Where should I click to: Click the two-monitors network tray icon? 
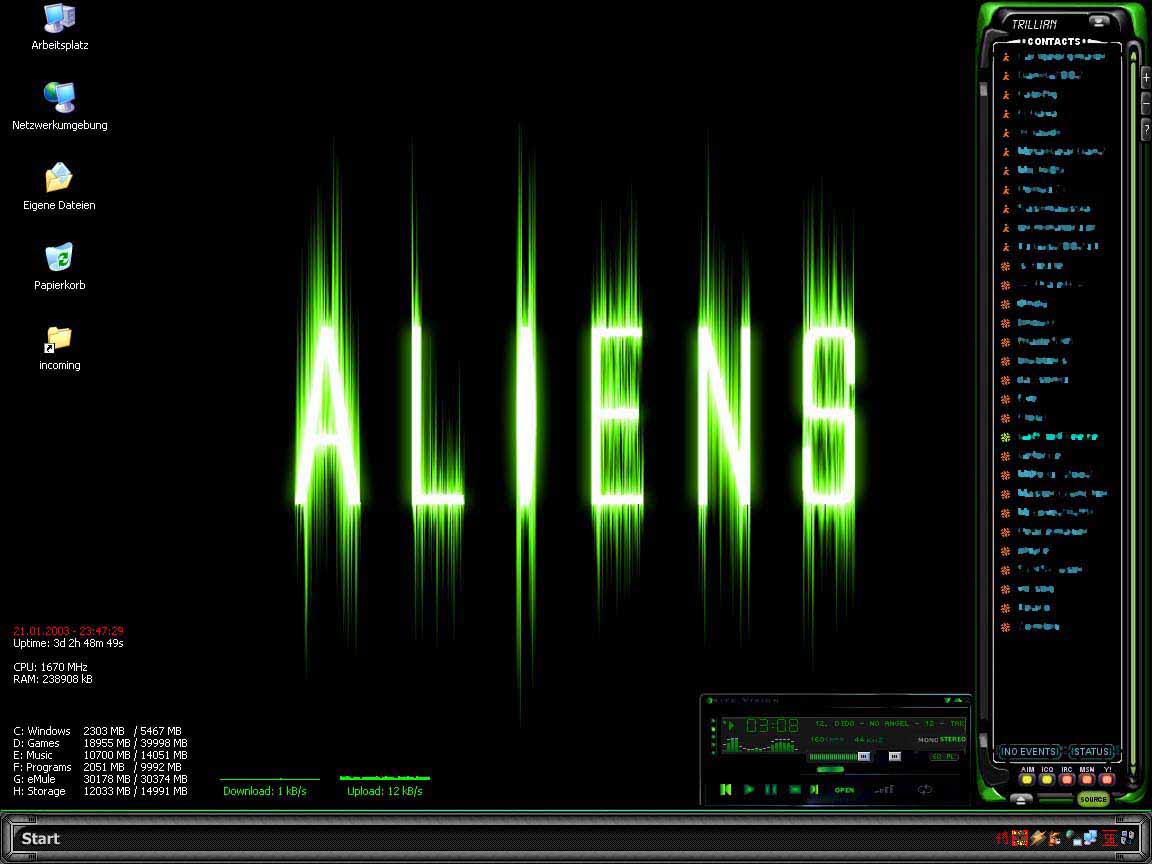1090,838
